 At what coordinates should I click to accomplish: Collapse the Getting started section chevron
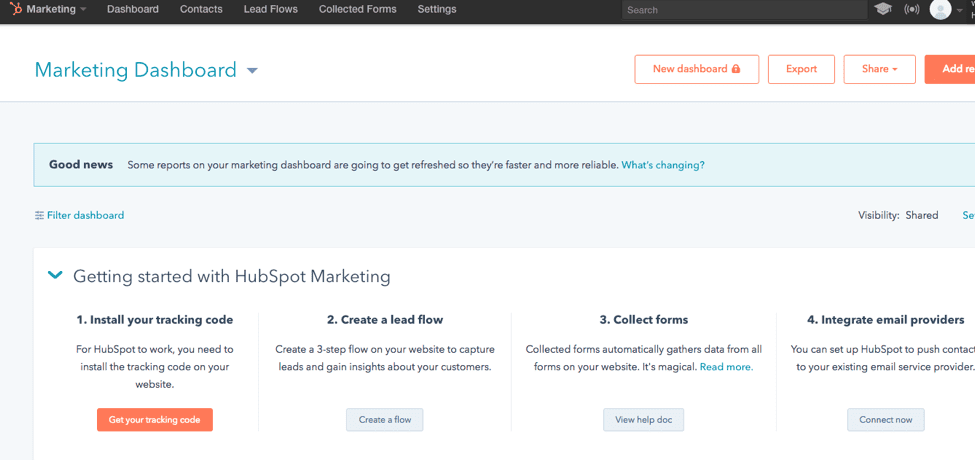click(55, 275)
